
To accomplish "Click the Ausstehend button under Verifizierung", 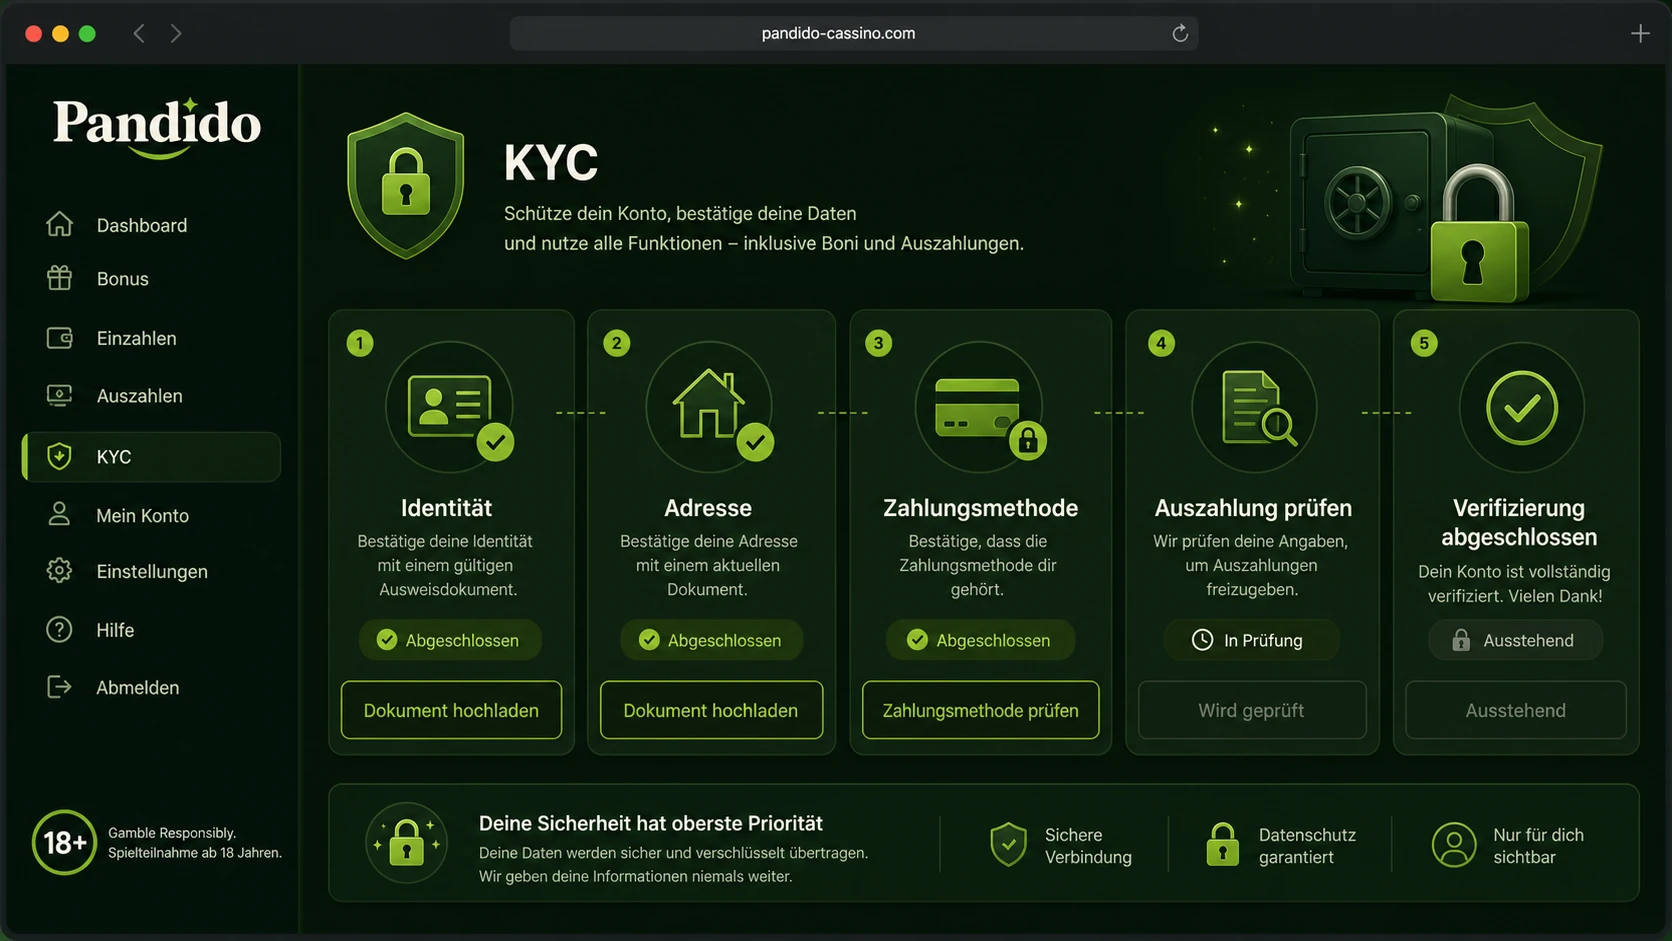I will (x=1516, y=710).
